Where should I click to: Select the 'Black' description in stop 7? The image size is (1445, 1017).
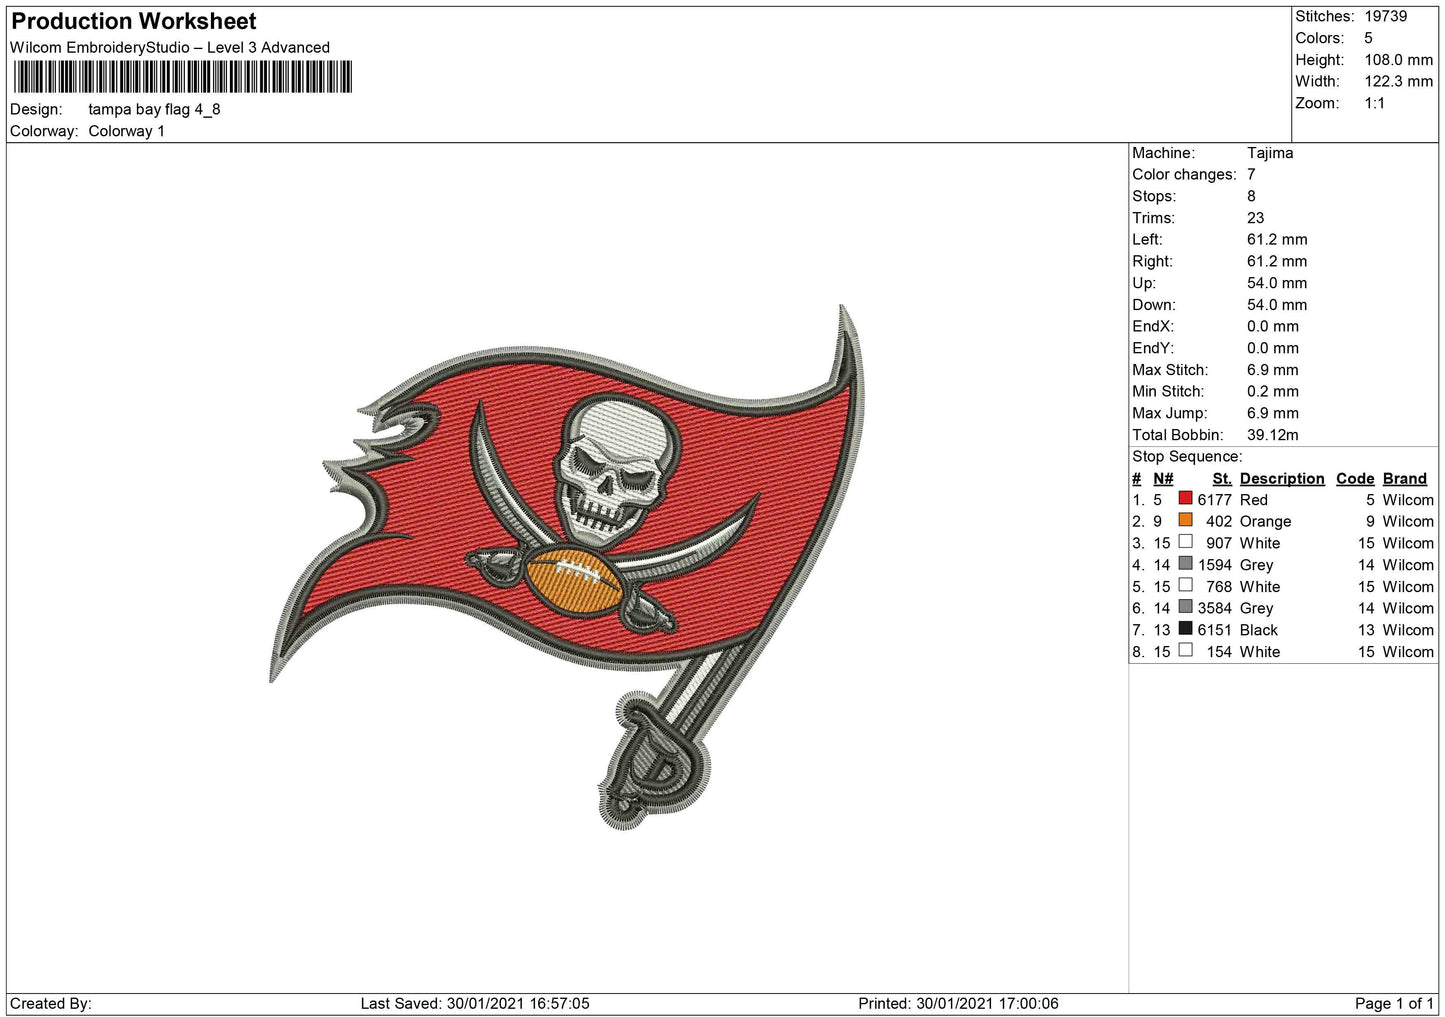(1259, 631)
